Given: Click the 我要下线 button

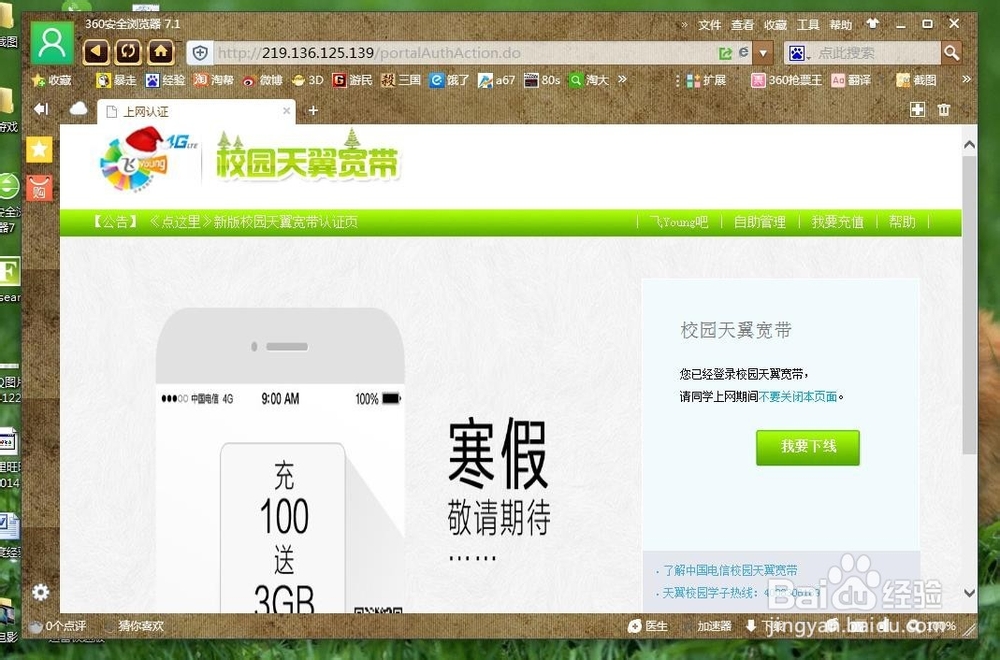Looking at the screenshot, I should 807,447.
